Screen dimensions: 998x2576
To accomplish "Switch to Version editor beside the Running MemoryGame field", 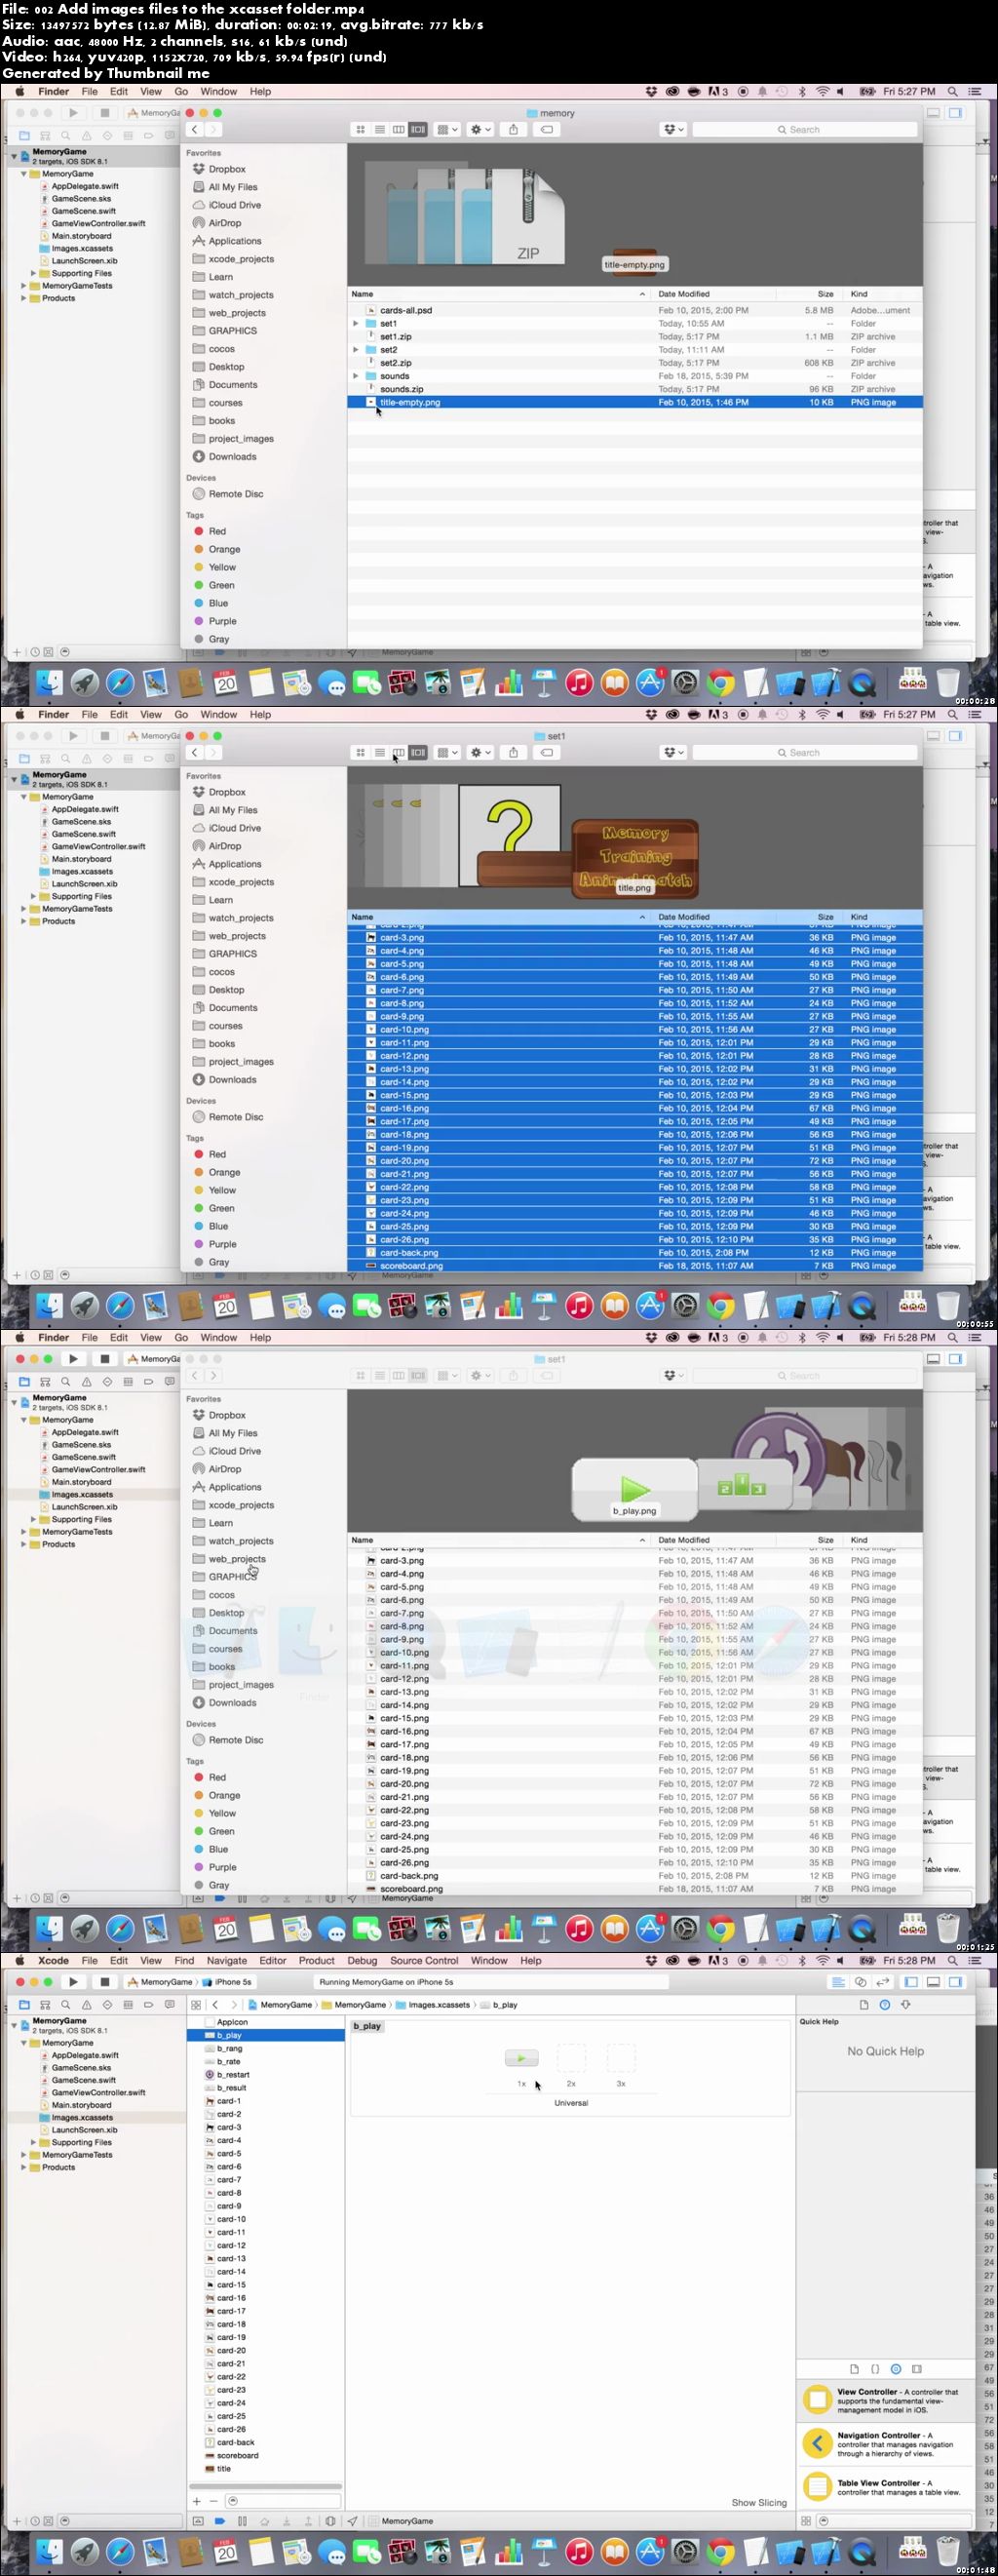I will [x=882, y=1981].
